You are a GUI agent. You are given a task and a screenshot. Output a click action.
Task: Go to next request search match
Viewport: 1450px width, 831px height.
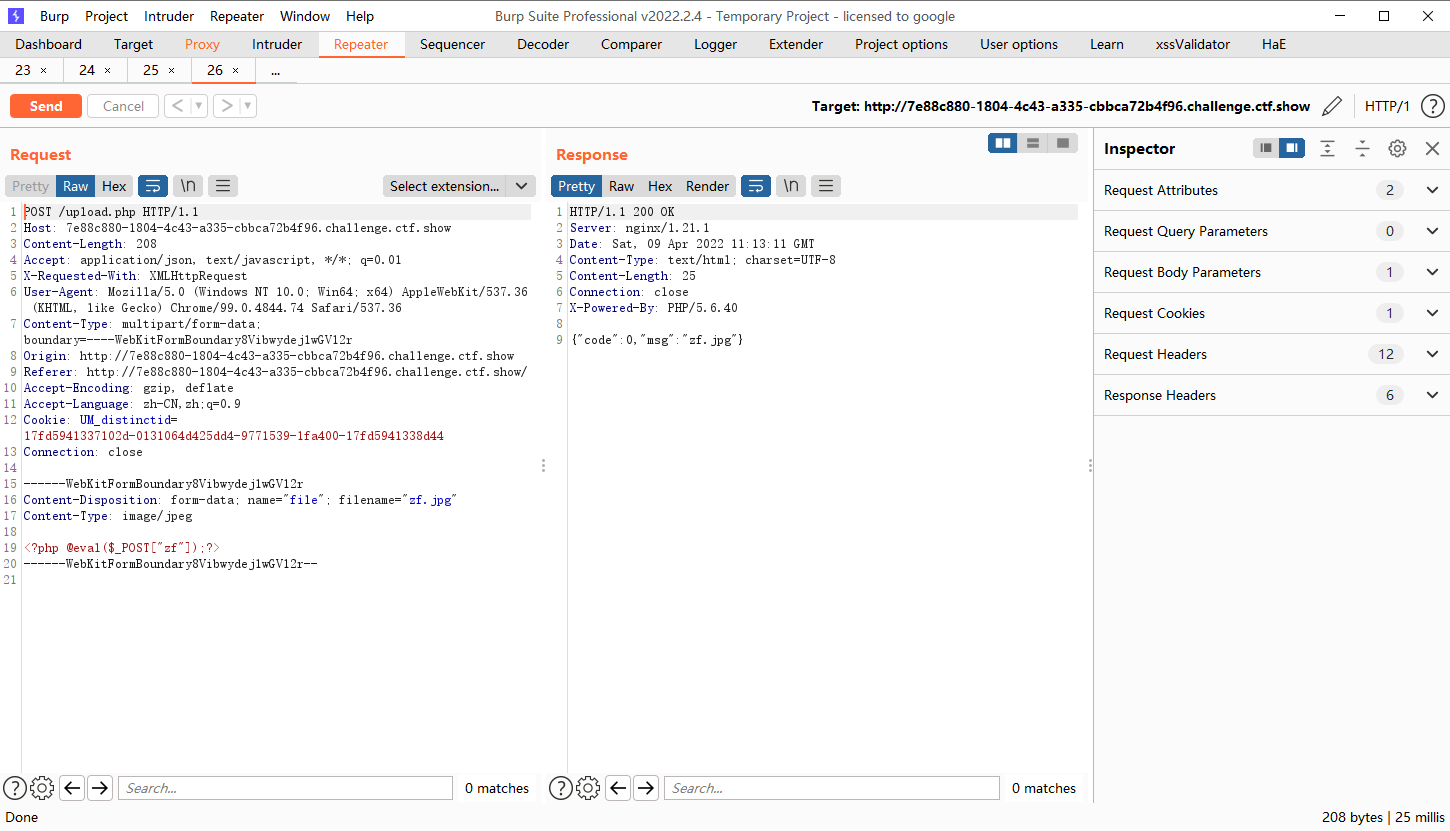100,788
